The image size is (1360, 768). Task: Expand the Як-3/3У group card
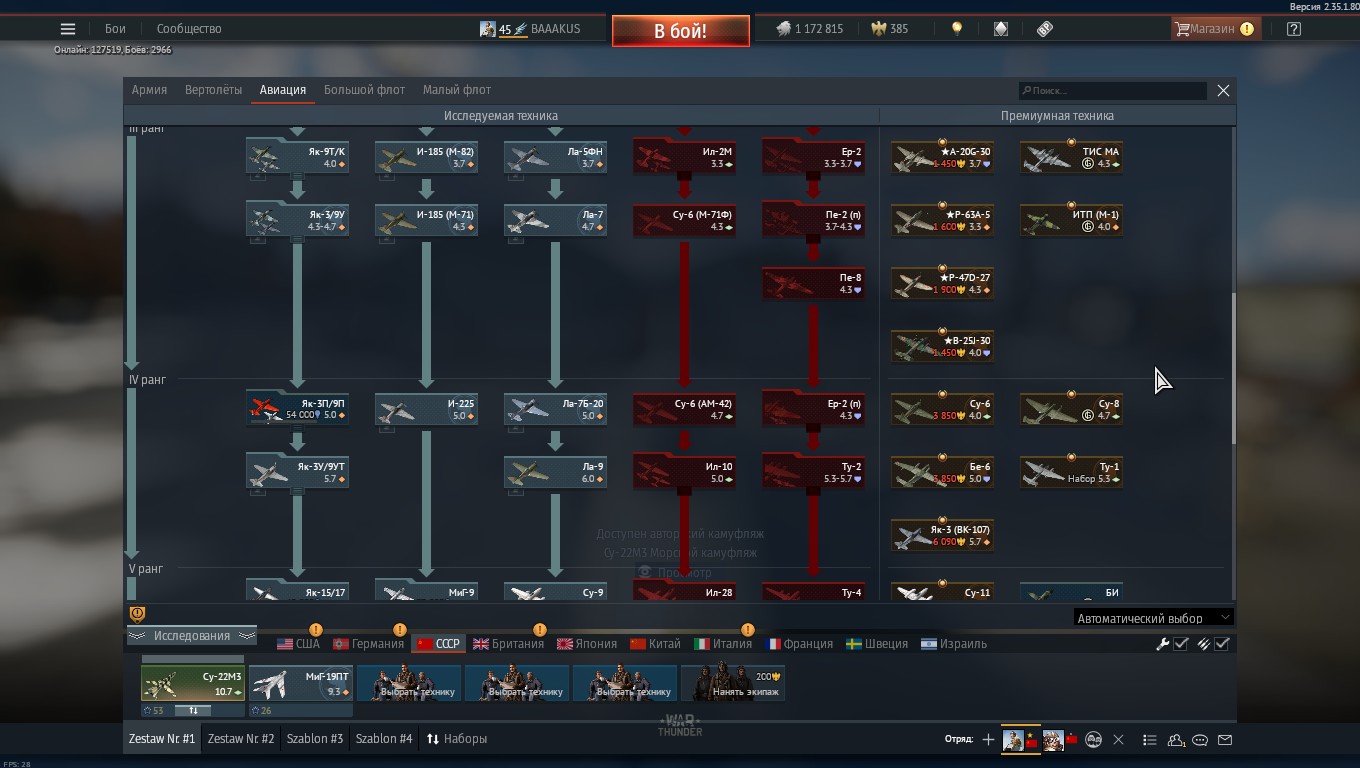tap(297, 220)
